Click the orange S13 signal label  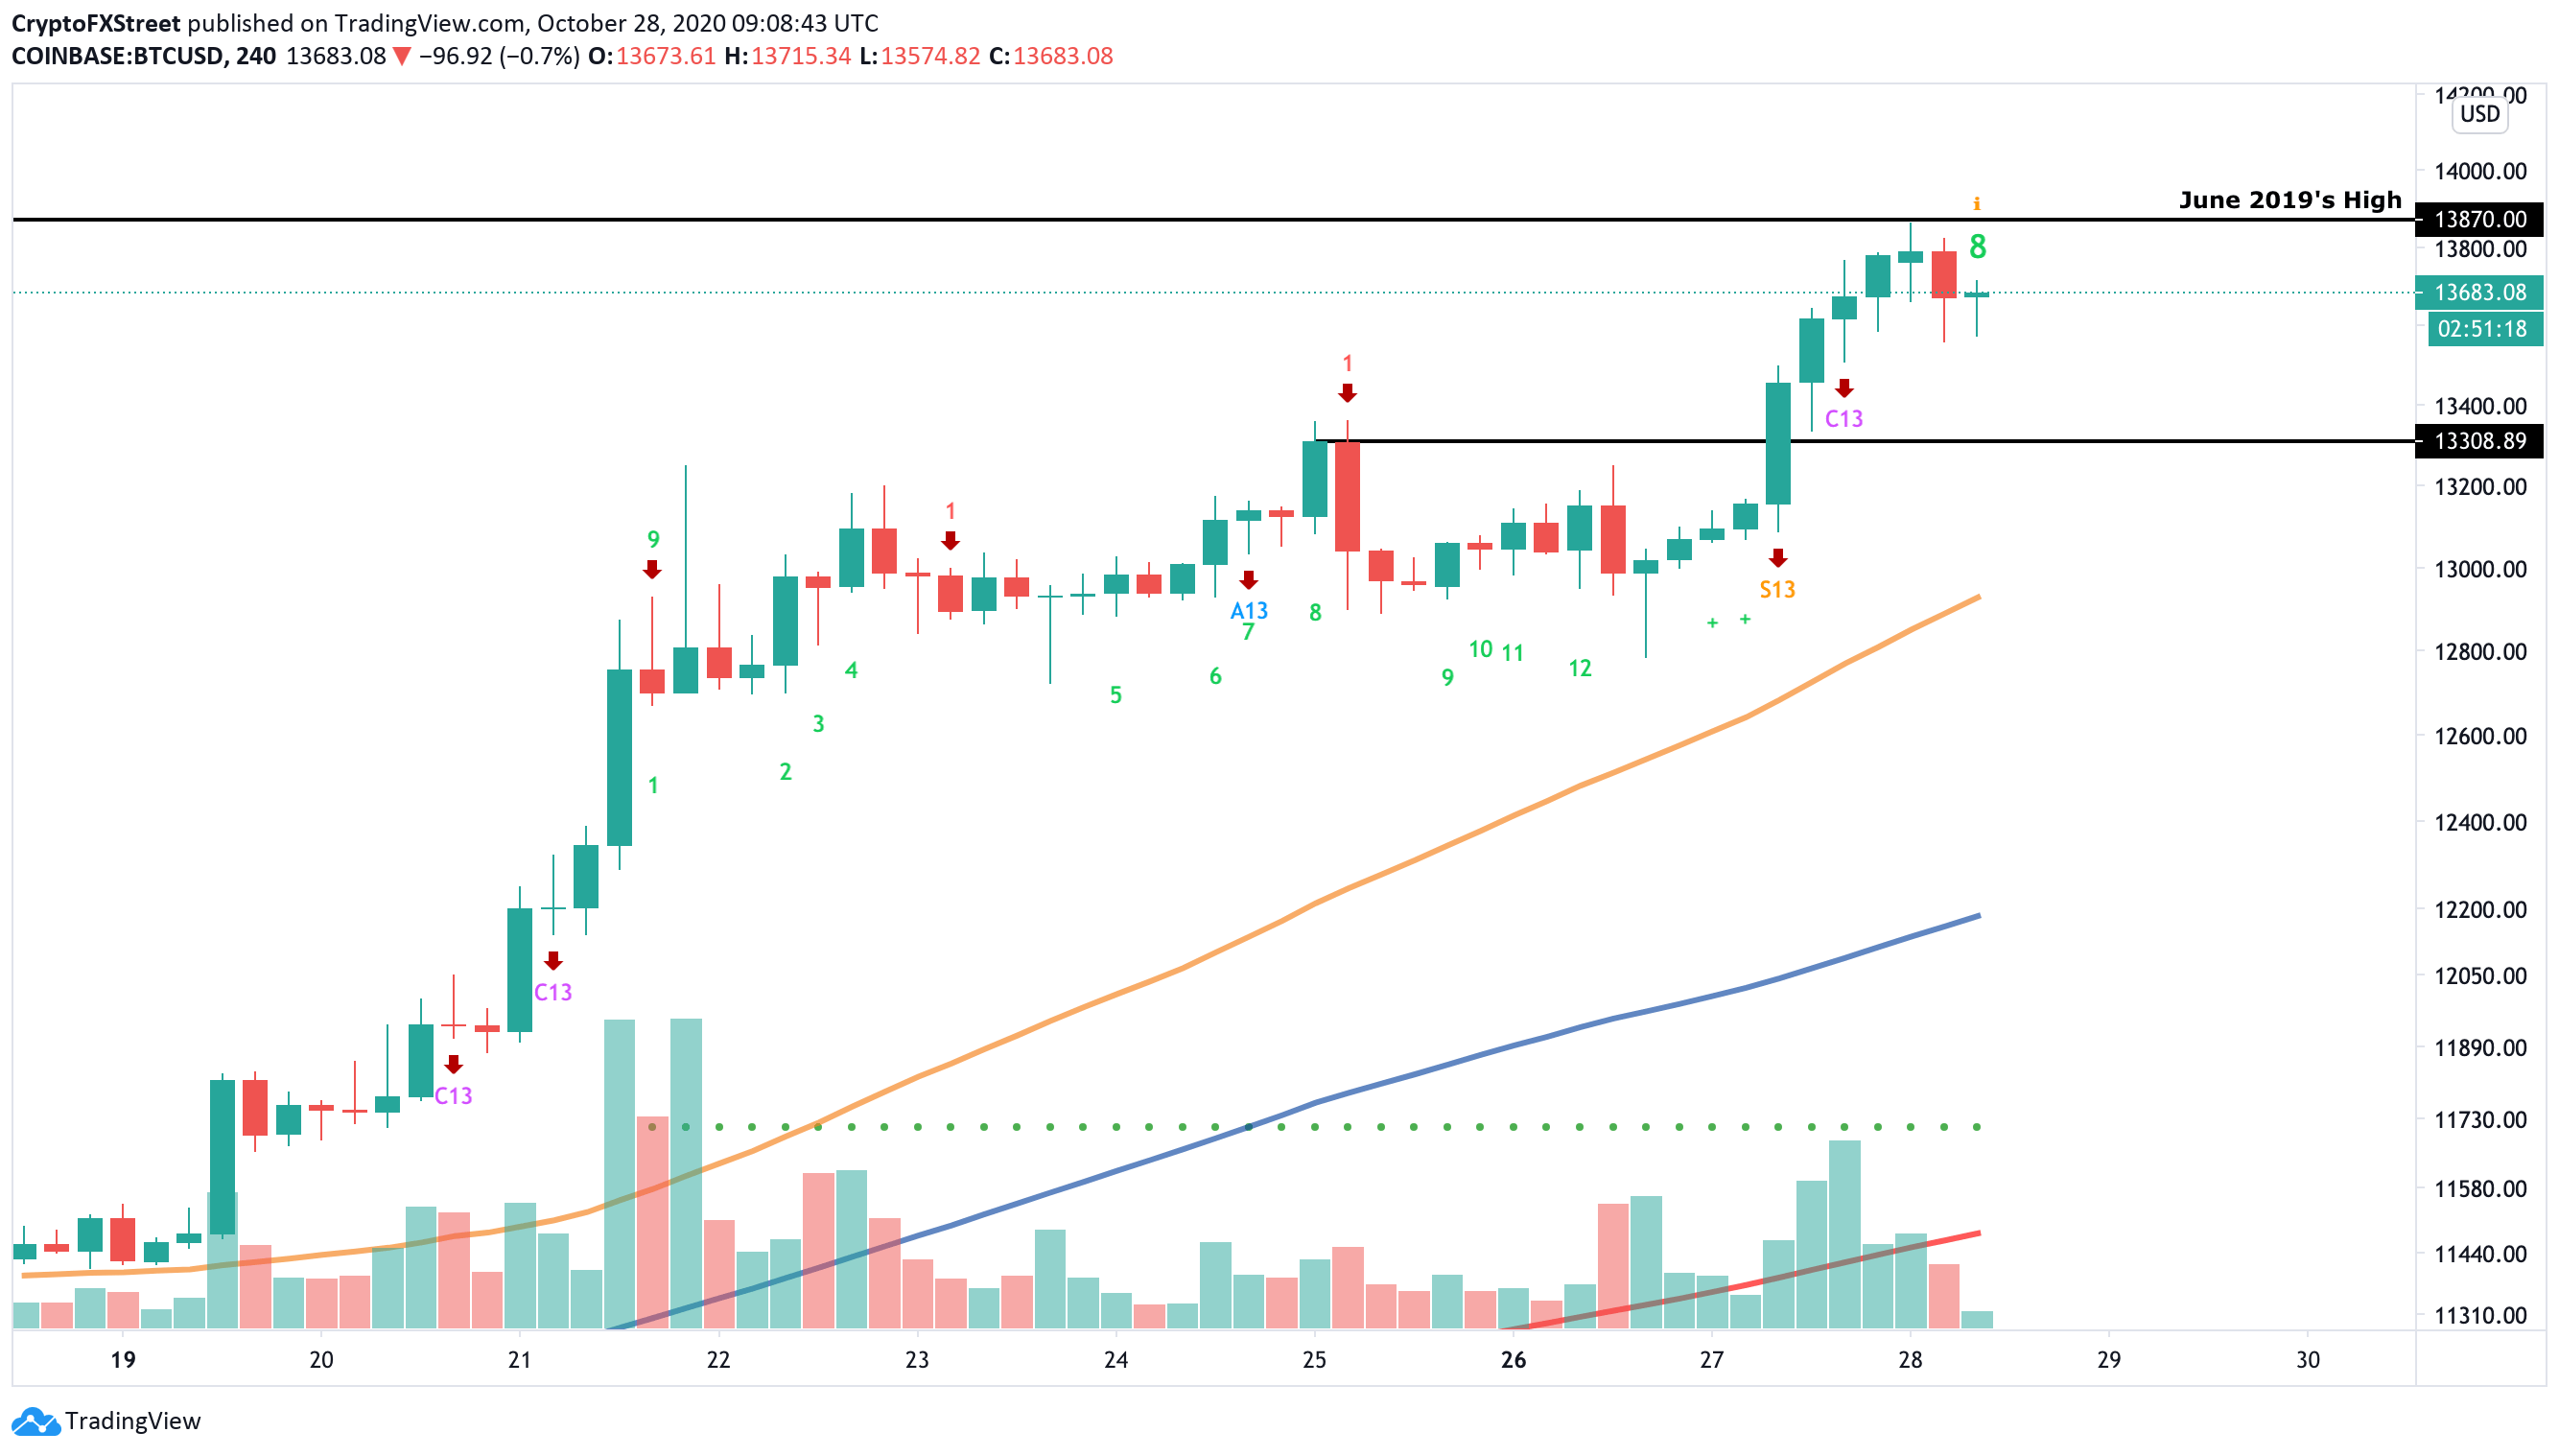coord(1777,590)
